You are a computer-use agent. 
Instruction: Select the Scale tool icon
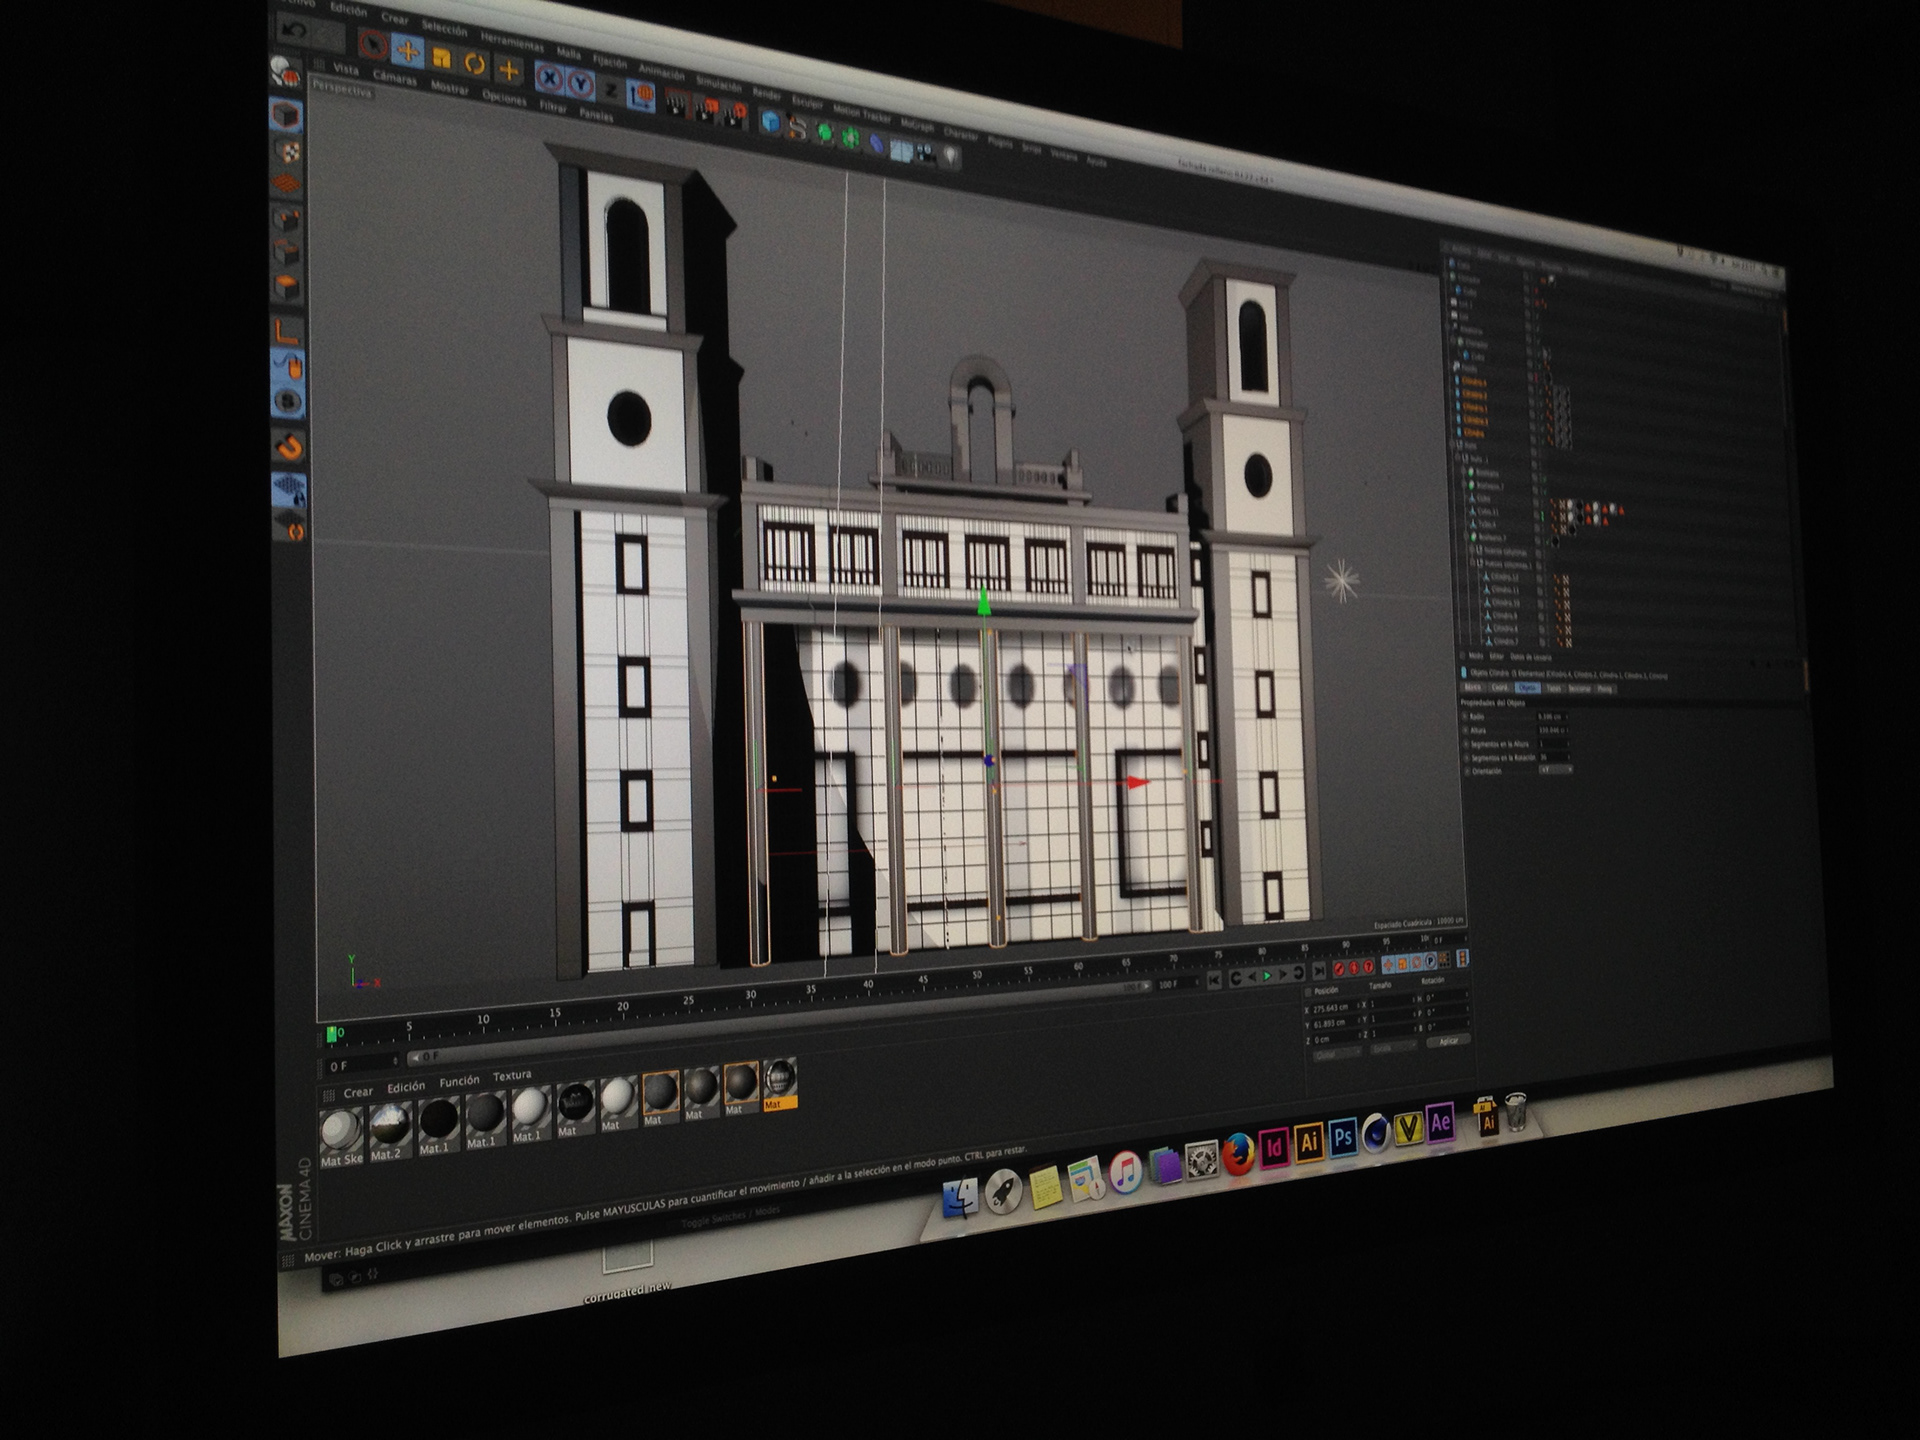click(441, 58)
